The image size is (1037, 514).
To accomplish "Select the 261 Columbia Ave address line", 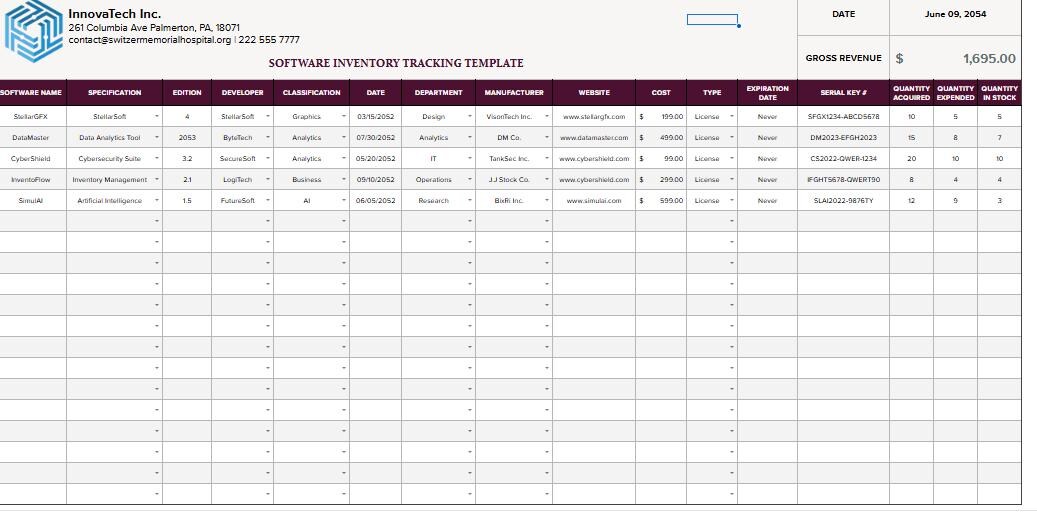I will pos(154,28).
